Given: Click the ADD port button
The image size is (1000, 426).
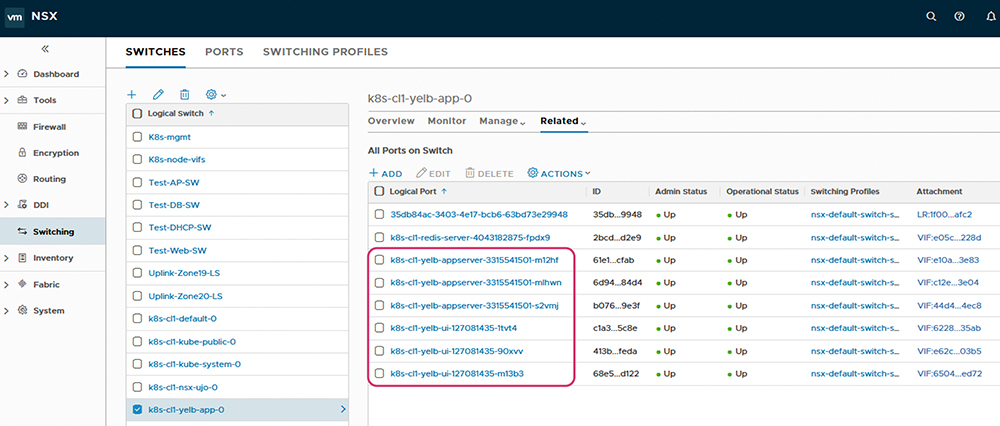Looking at the screenshot, I should (386, 173).
